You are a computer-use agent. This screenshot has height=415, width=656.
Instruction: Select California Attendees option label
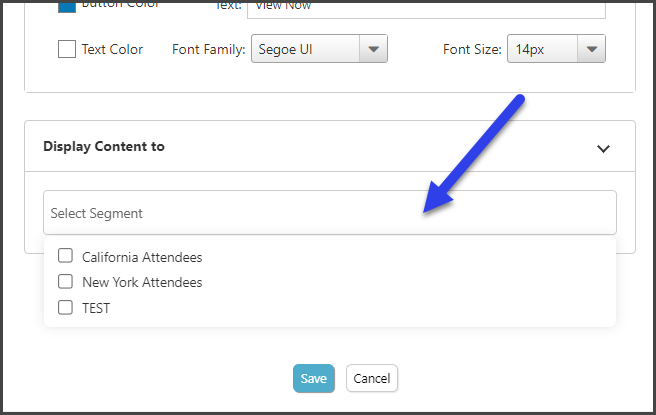click(x=142, y=257)
